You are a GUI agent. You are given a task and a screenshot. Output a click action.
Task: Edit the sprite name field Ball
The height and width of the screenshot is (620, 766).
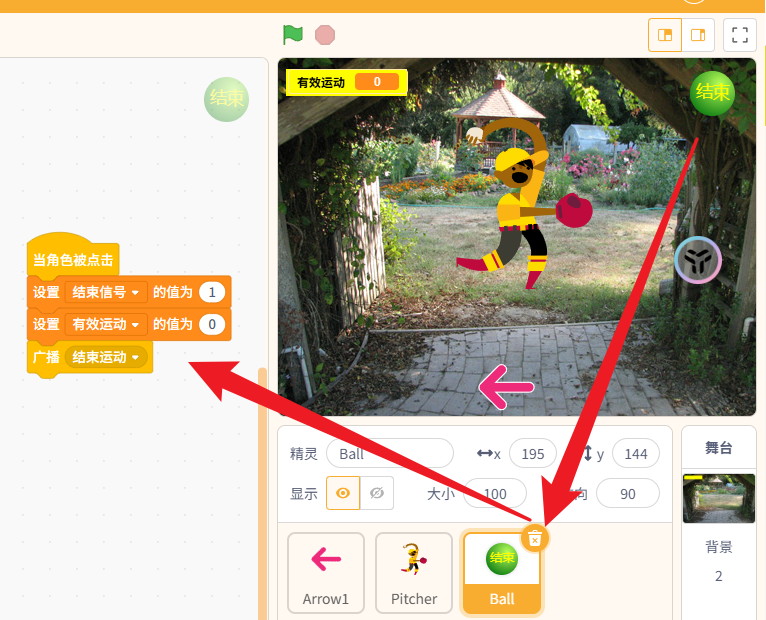(x=389, y=454)
